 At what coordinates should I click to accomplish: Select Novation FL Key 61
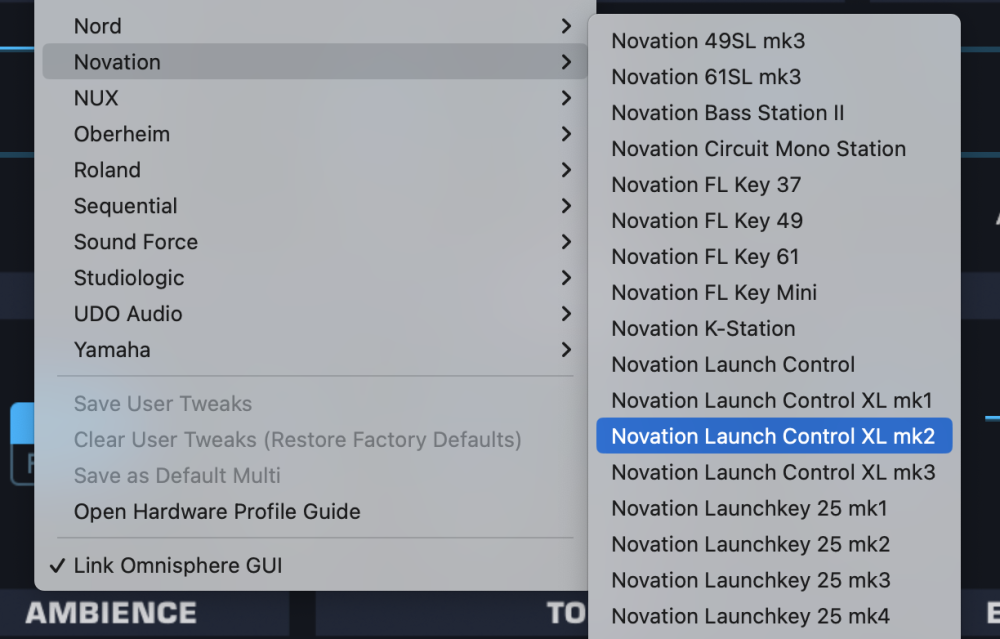705,257
